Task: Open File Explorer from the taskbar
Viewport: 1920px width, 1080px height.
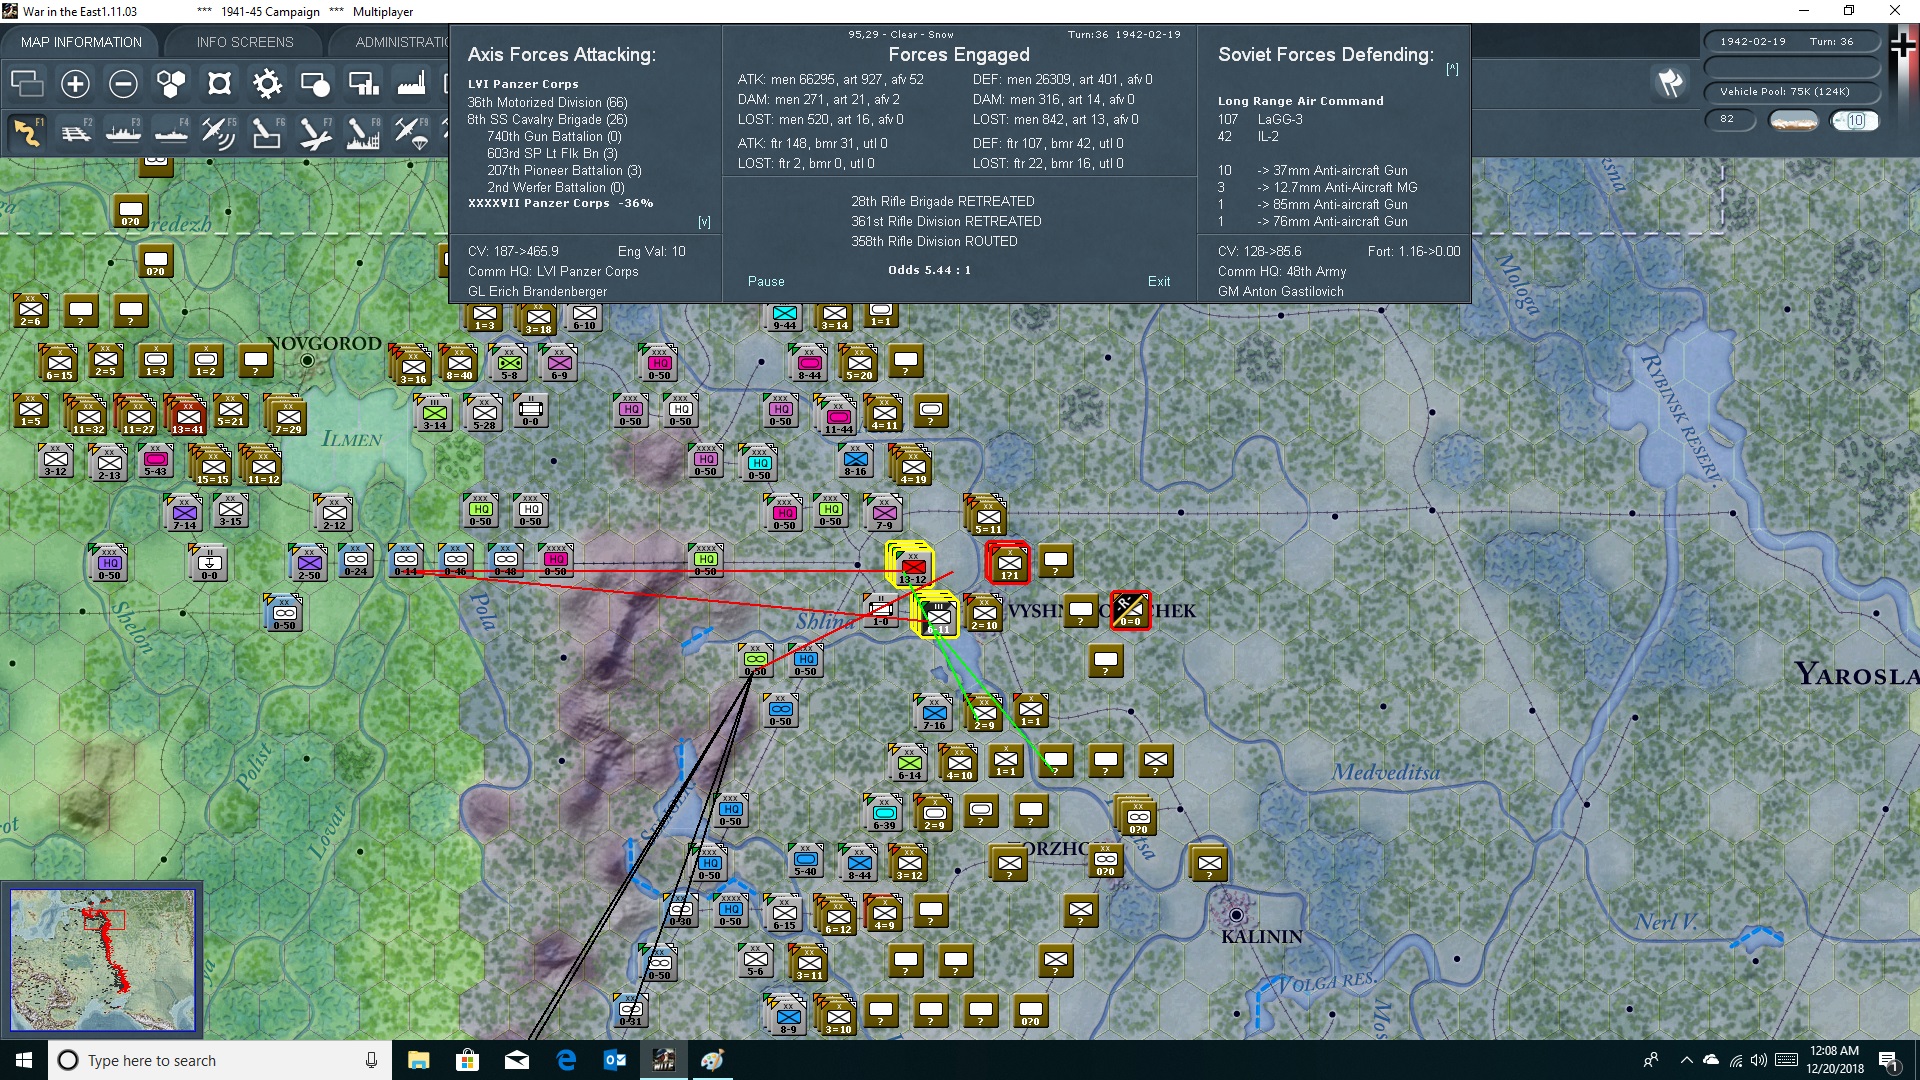Action: point(419,1060)
